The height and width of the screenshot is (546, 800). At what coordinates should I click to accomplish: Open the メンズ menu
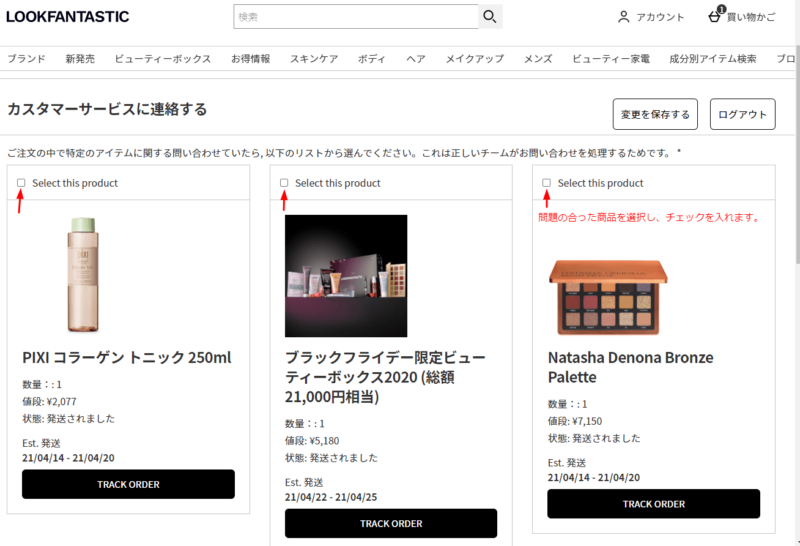click(538, 59)
